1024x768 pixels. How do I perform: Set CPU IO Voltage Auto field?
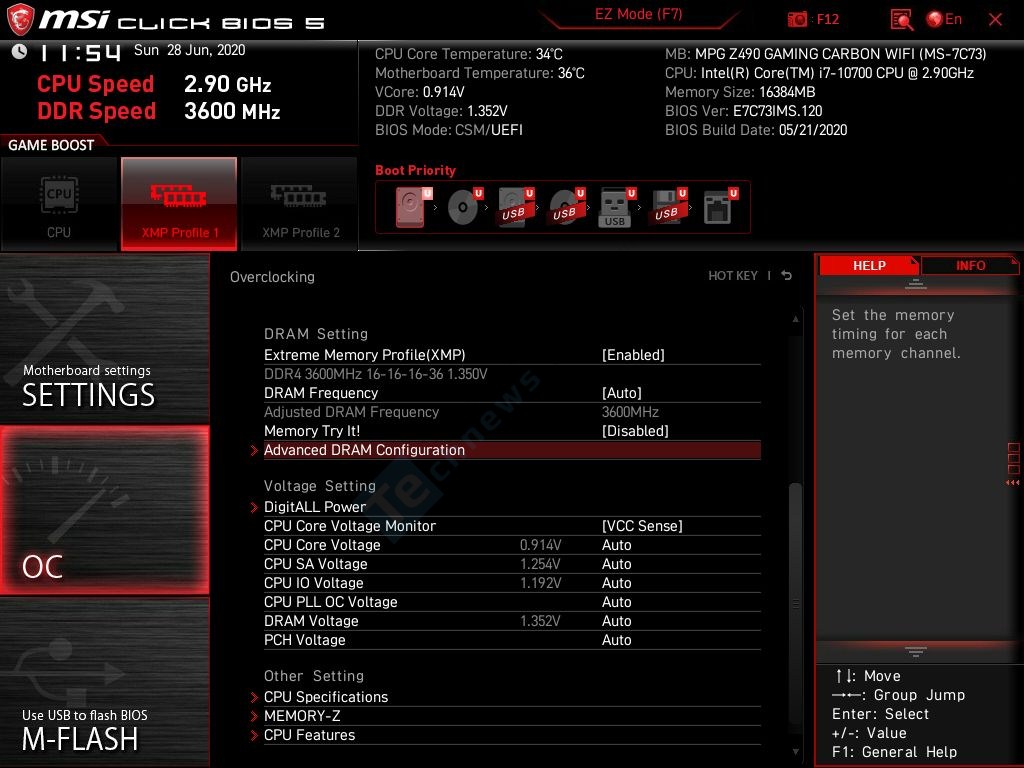[x=616, y=583]
